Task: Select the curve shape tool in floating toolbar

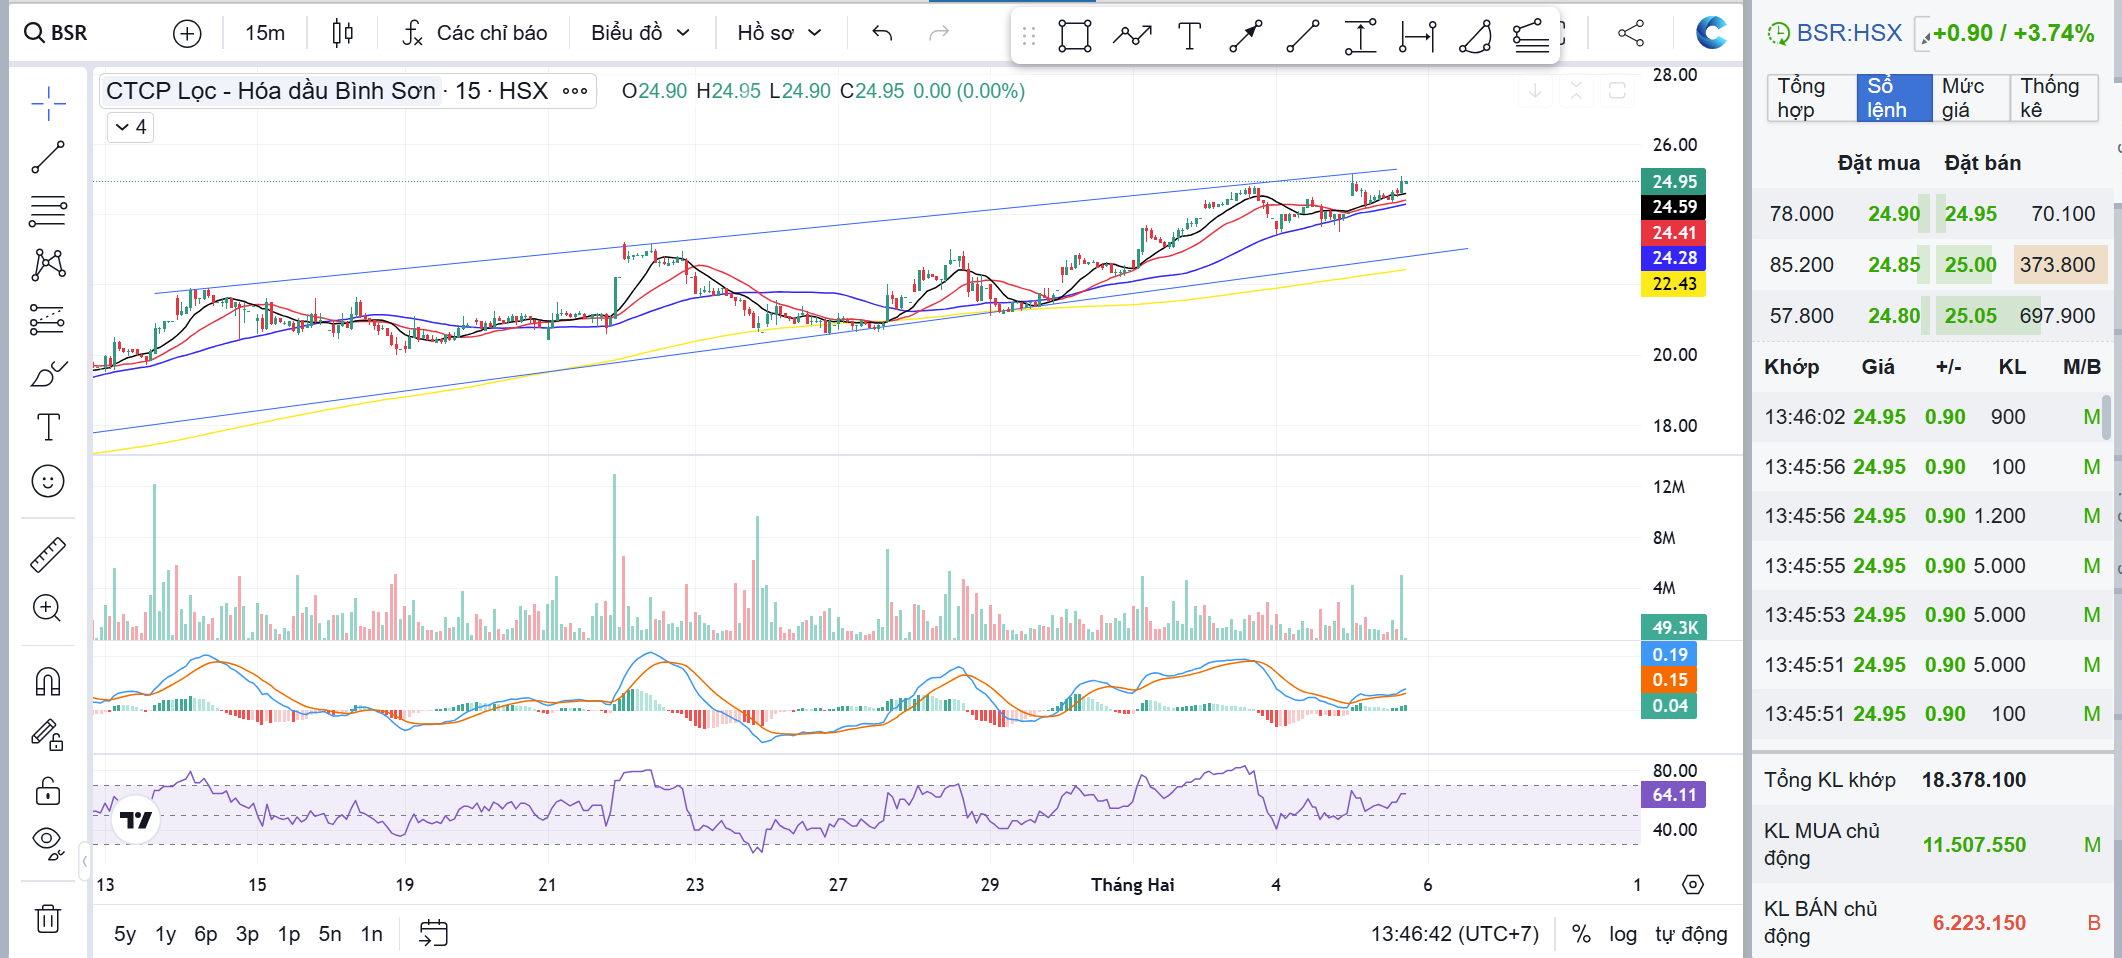Action: 1474,36
